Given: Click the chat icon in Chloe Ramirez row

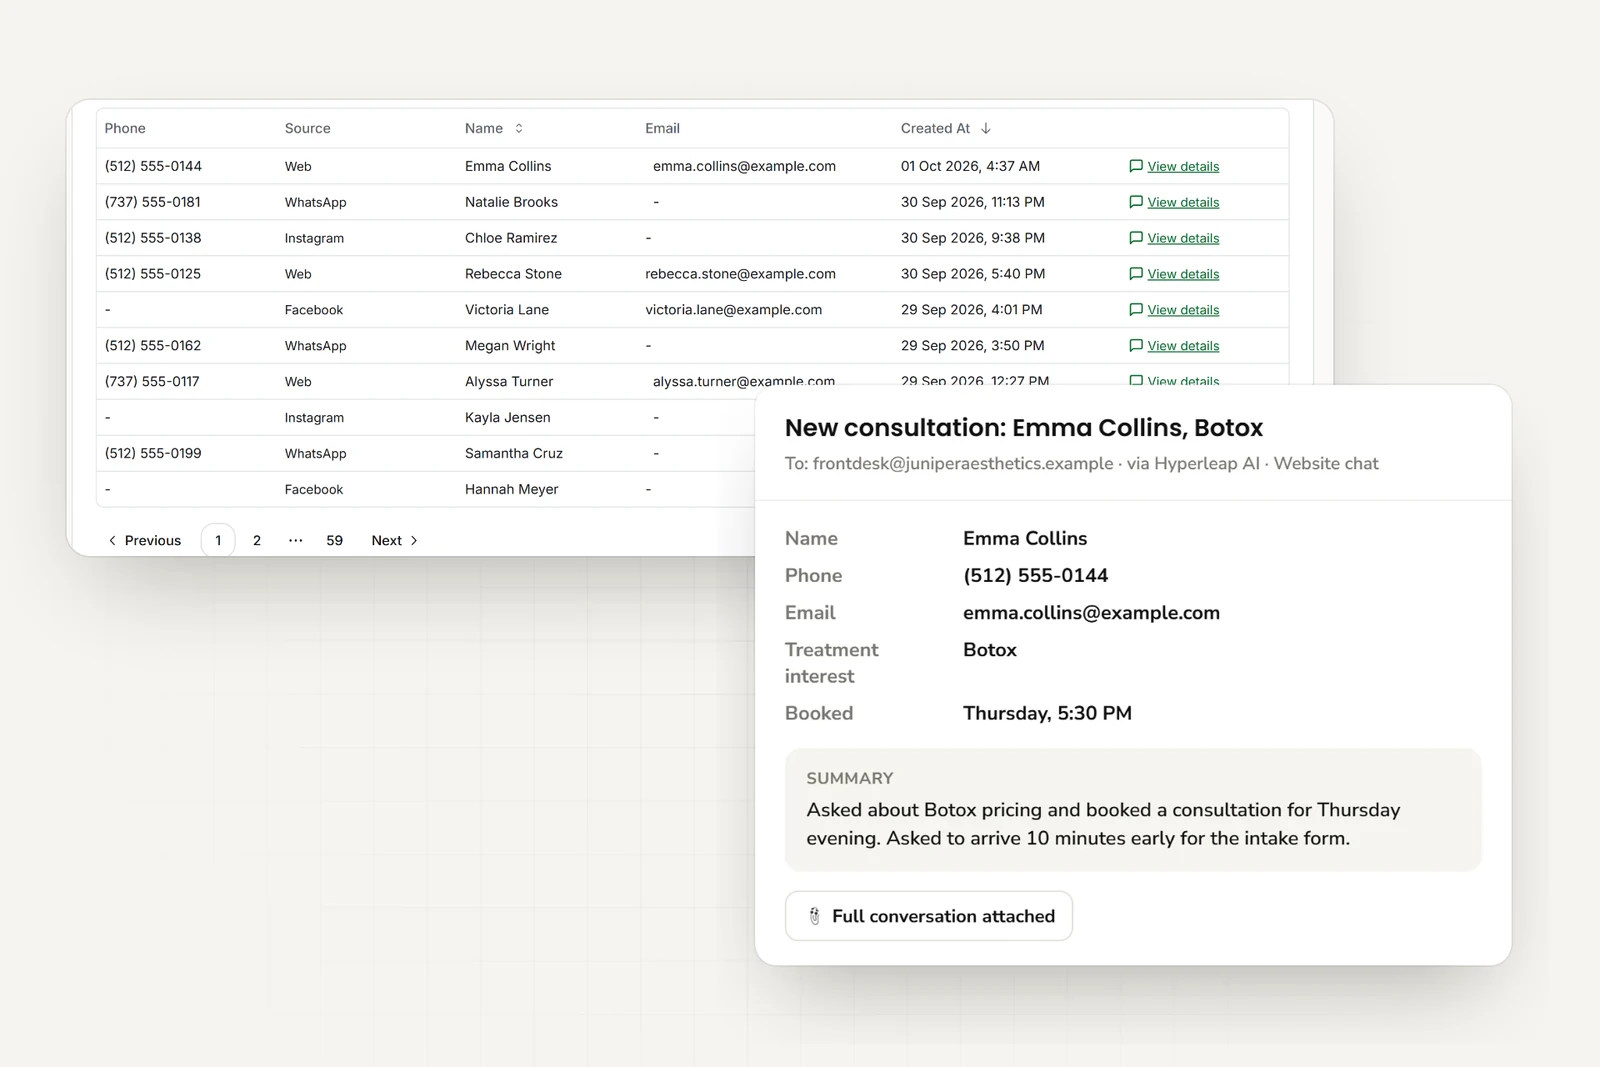Looking at the screenshot, I should click(x=1135, y=238).
